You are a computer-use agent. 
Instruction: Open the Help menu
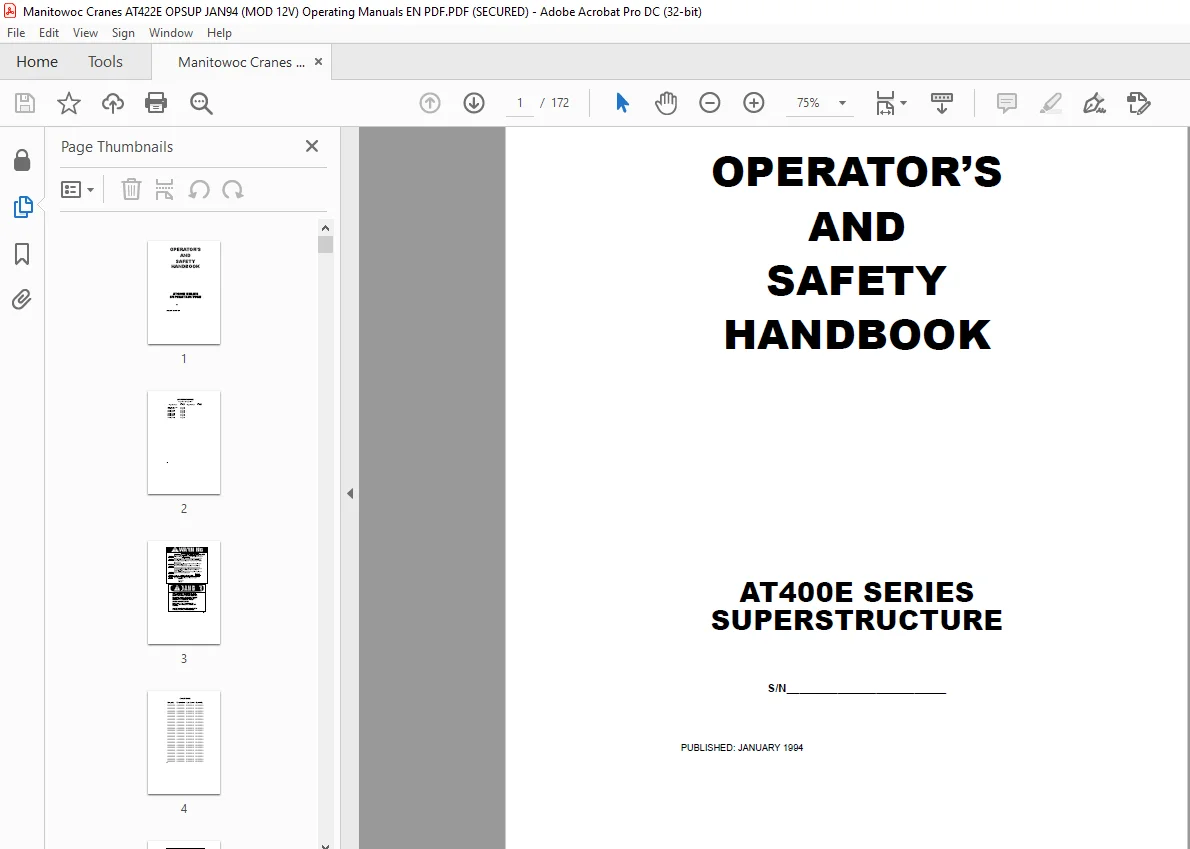[x=219, y=33]
